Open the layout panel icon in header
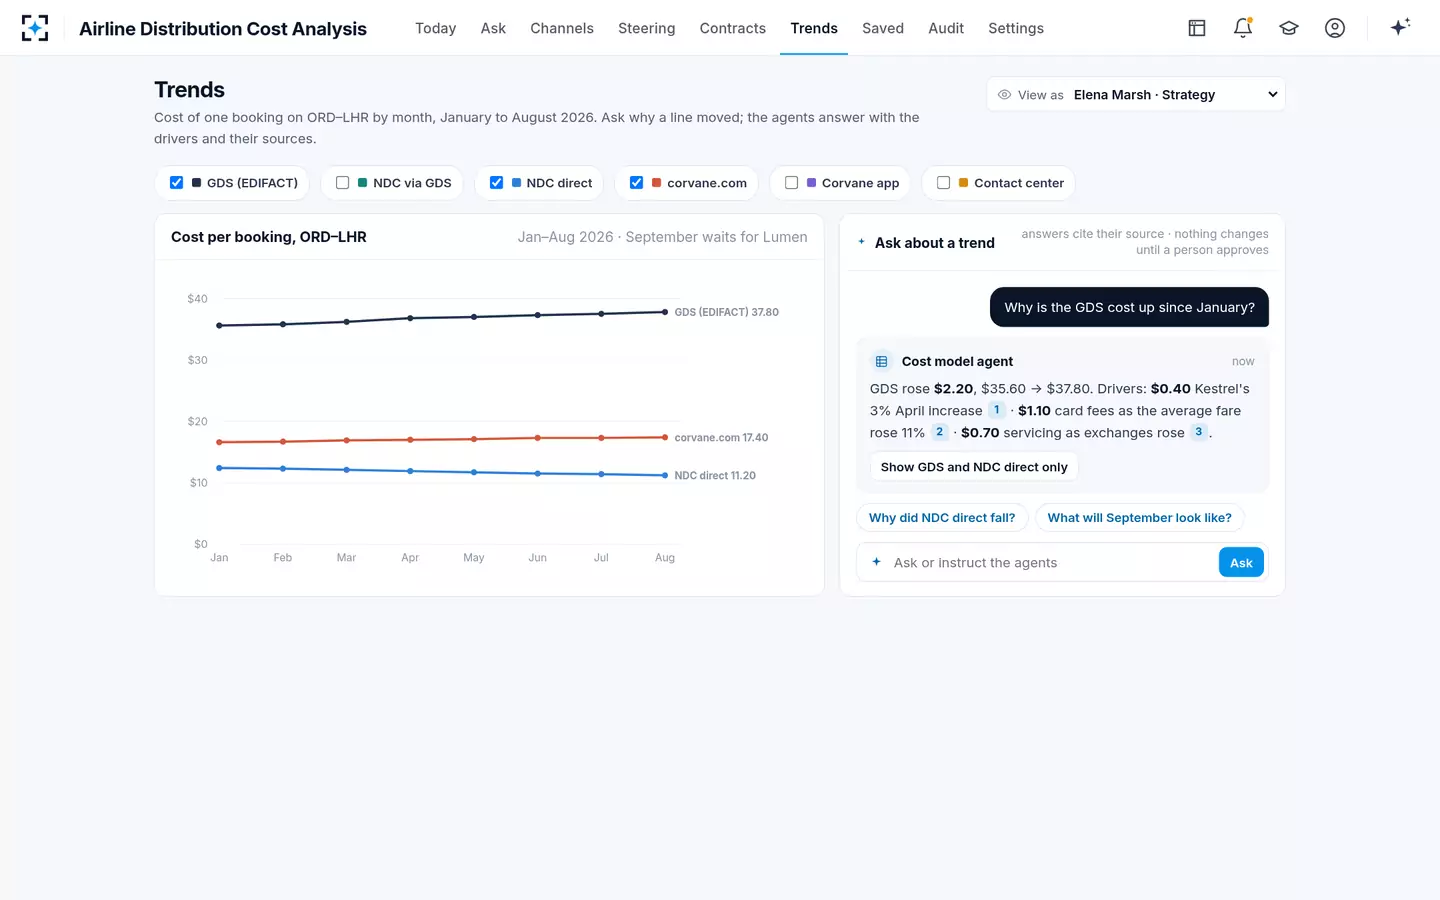Image resolution: width=1440 pixels, height=900 pixels. pyautogui.click(x=1197, y=28)
